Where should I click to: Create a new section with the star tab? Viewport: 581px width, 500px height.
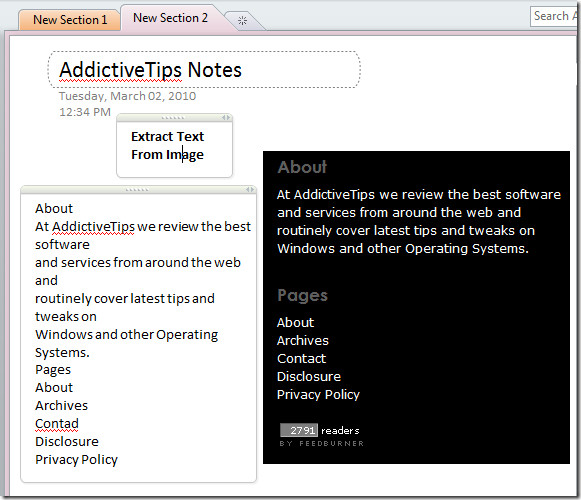pos(243,21)
